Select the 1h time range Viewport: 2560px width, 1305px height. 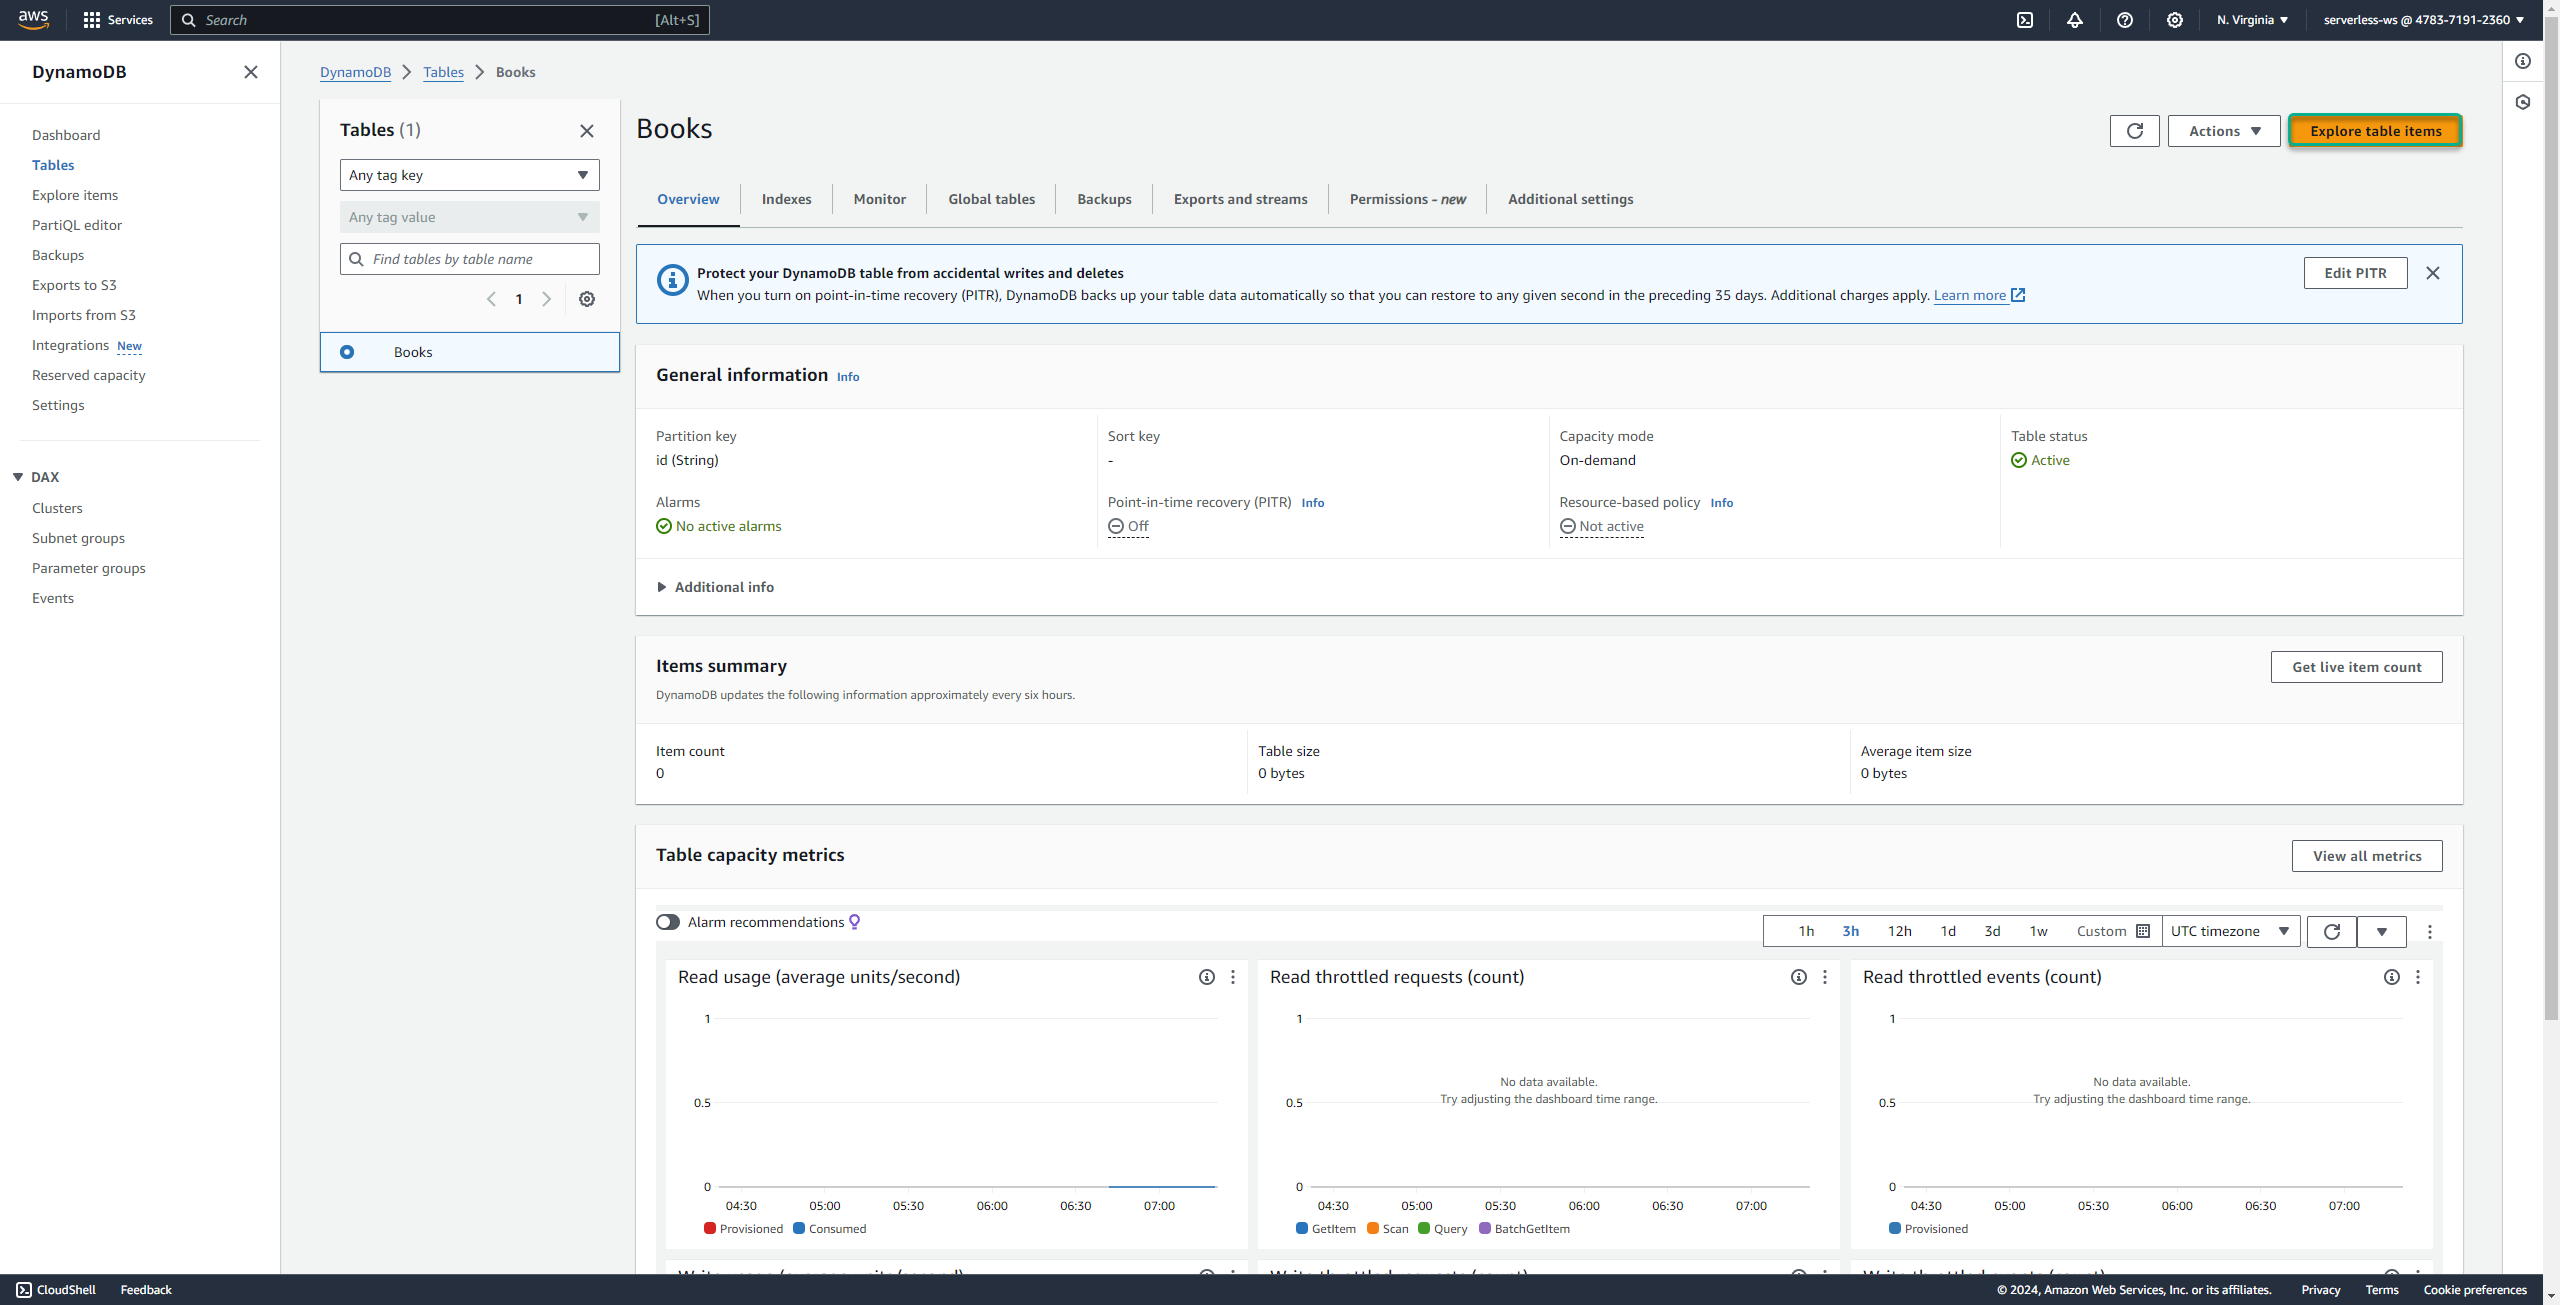pyautogui.click(x=1806, y=931)
